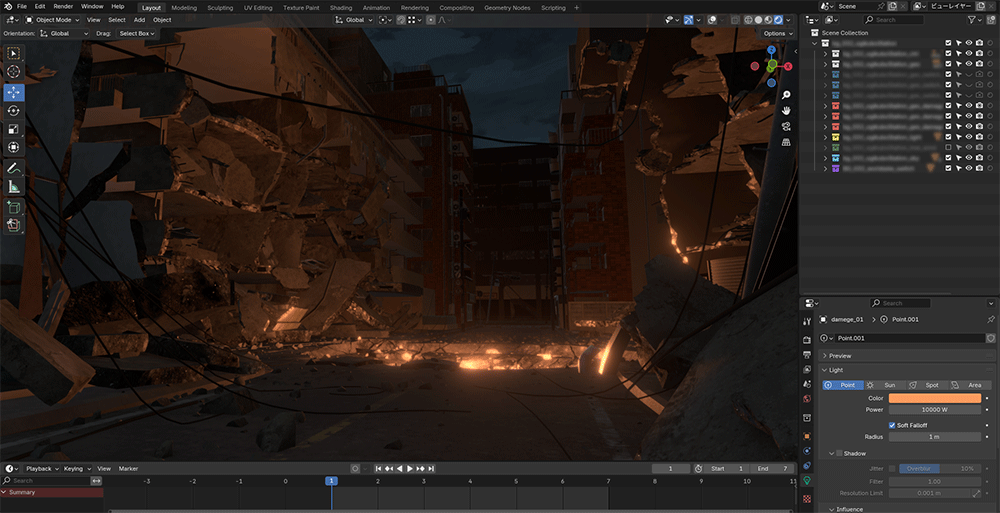
Task: Select the Spot light type
Action: [925, 385]
